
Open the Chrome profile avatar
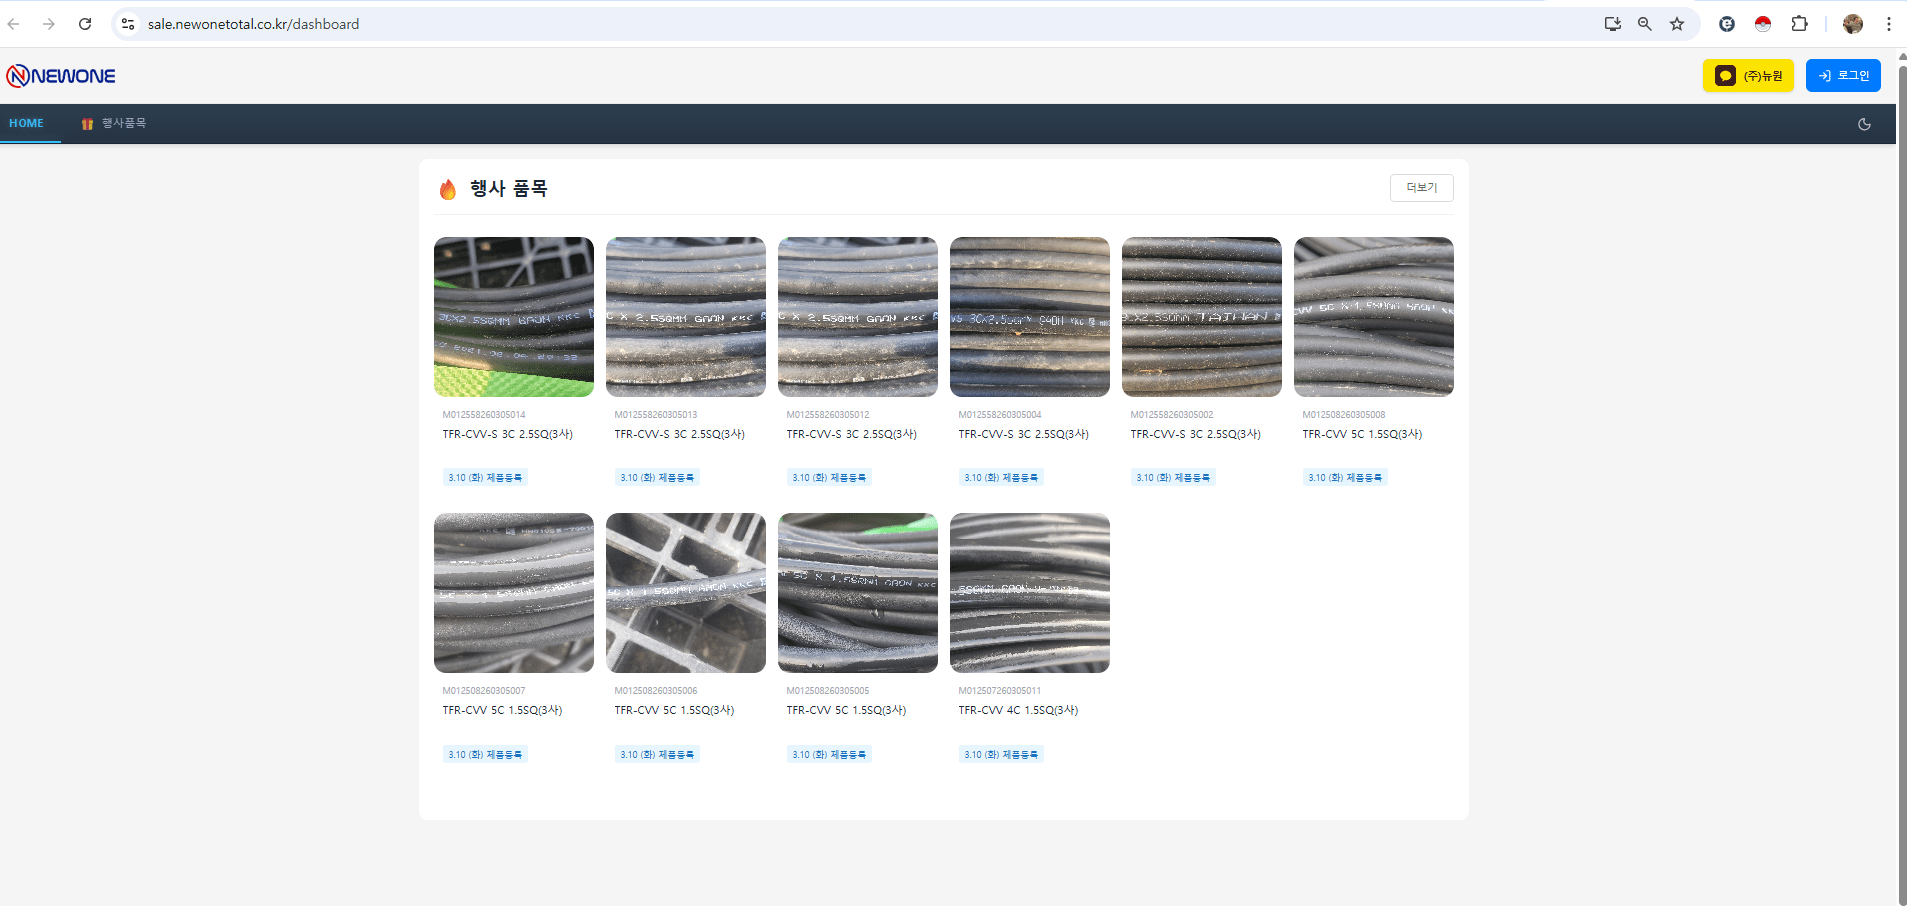pyautogui.click(x=1852, y=24)
